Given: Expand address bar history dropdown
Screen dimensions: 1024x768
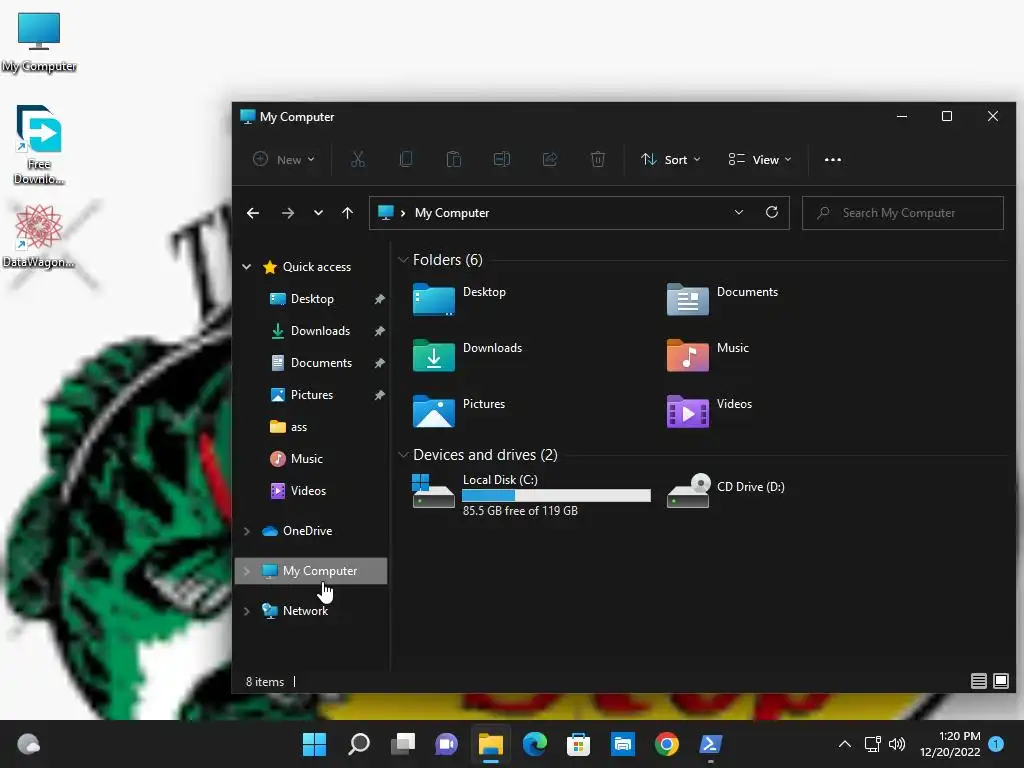Looking at the screenshot, I should click(x=739, y=212).
